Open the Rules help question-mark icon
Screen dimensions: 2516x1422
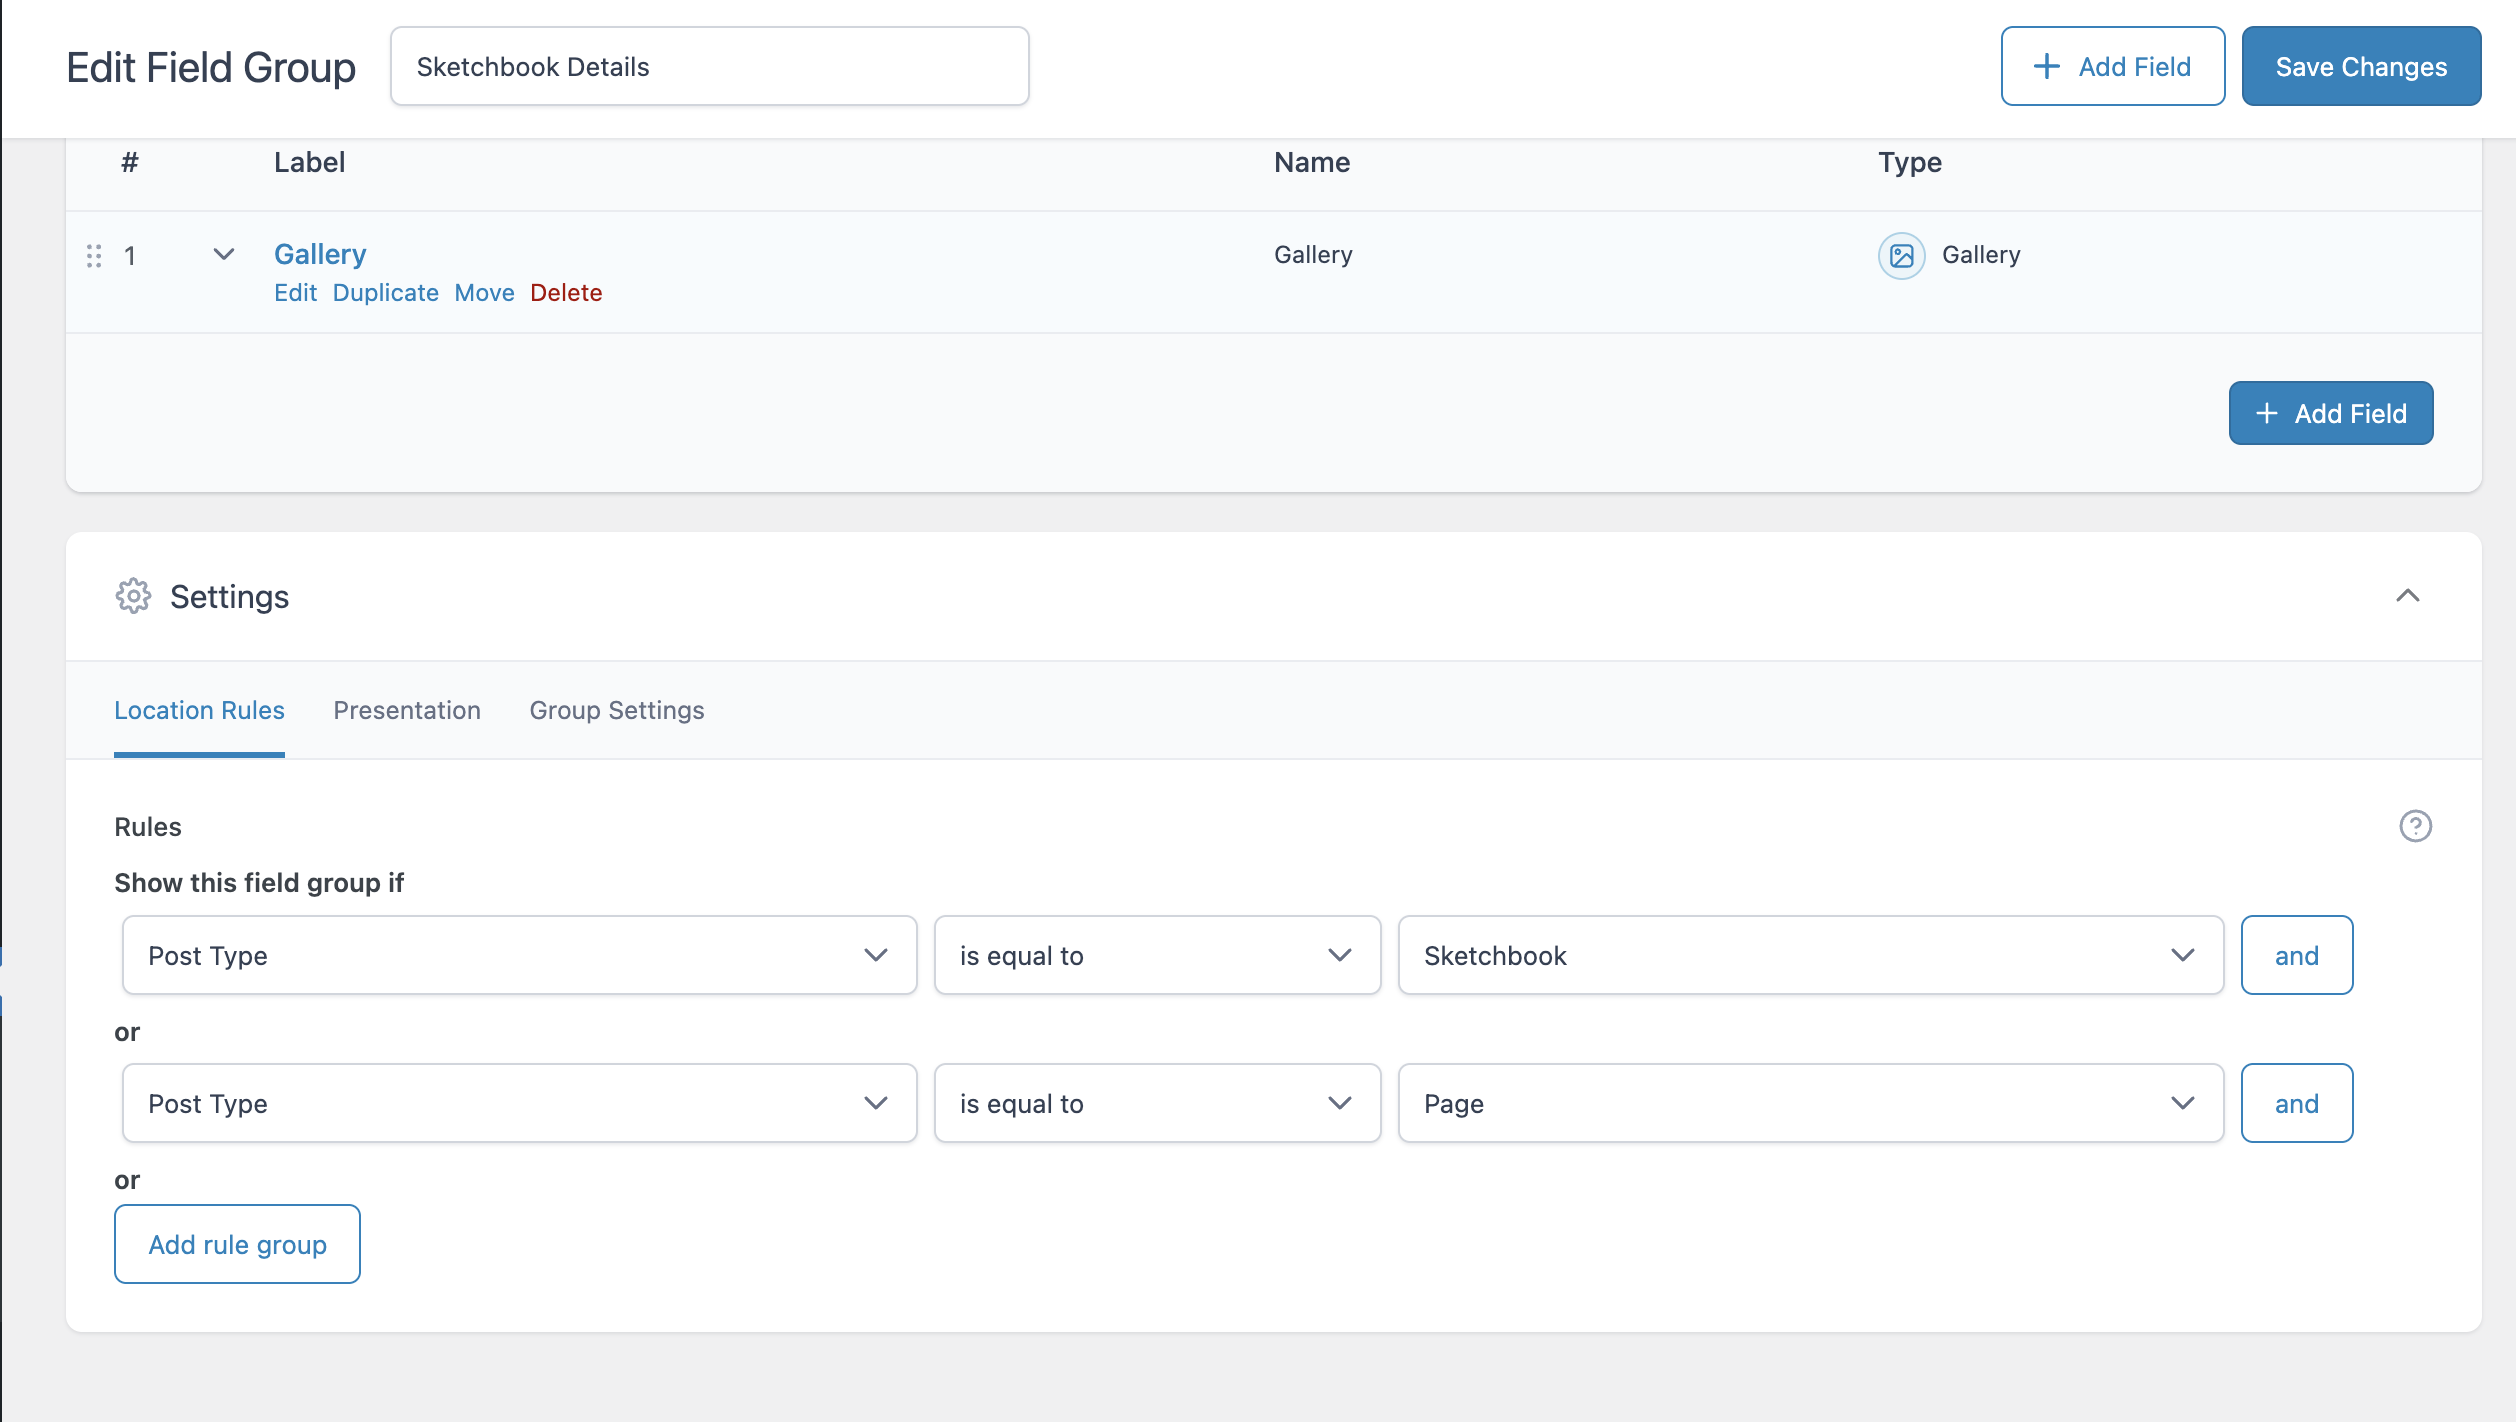(x=2415, y=826)
